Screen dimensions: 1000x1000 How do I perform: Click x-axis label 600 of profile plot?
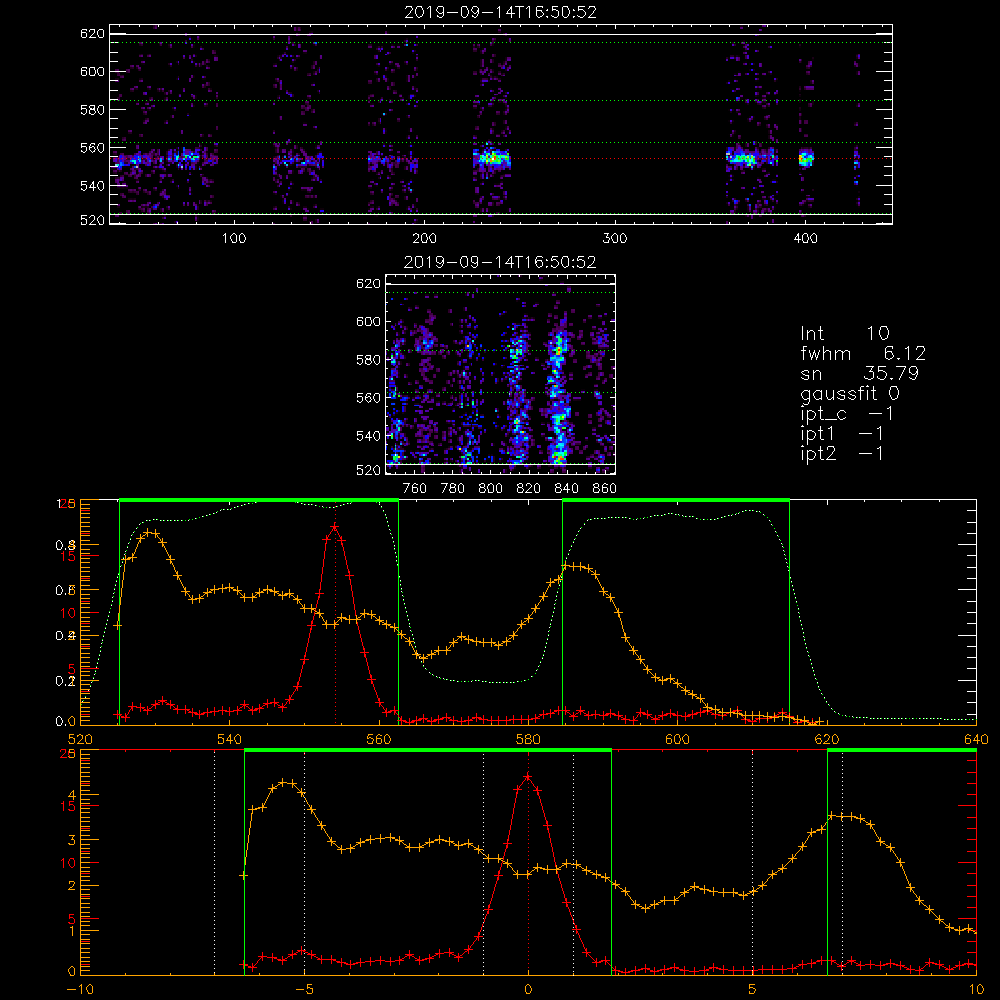click(x=677, y=739)
